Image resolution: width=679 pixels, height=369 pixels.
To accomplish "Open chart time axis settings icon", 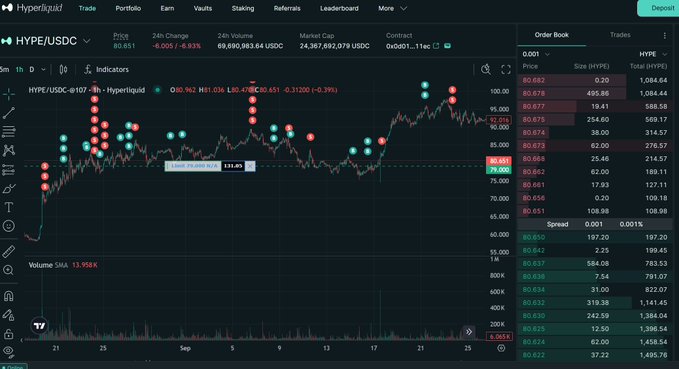I will coord(501,348).
